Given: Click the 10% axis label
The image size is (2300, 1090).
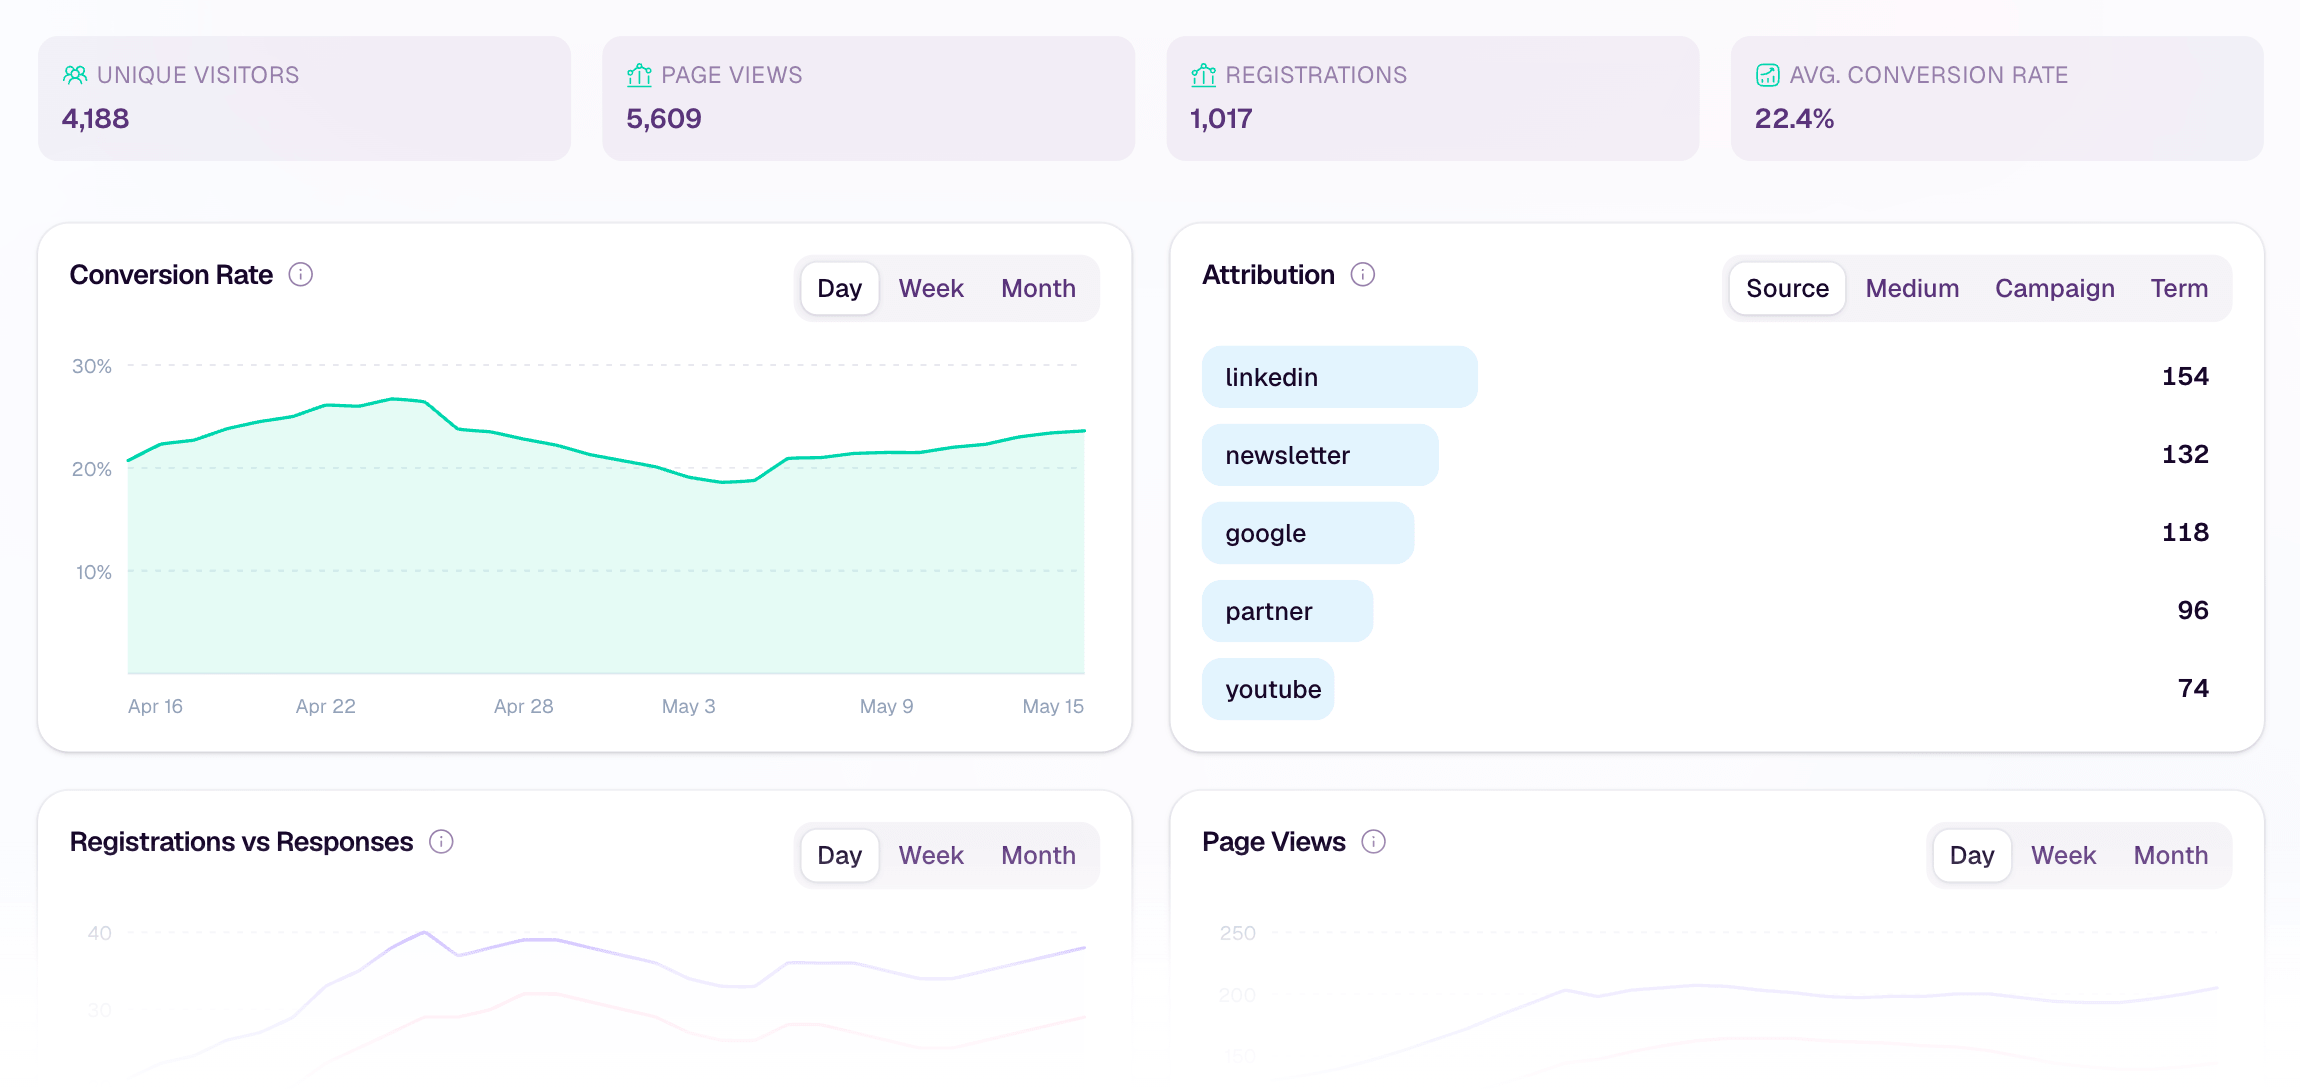Looking at the screenshot, I should (x=94, y=572).
